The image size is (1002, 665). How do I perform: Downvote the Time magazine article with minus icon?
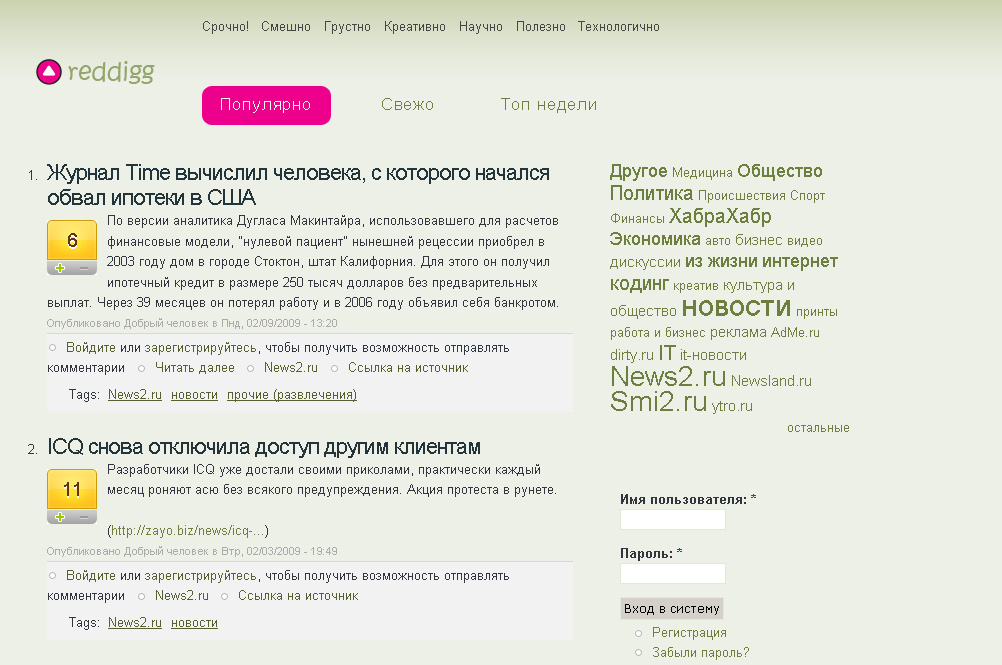(x=84, y=266)
